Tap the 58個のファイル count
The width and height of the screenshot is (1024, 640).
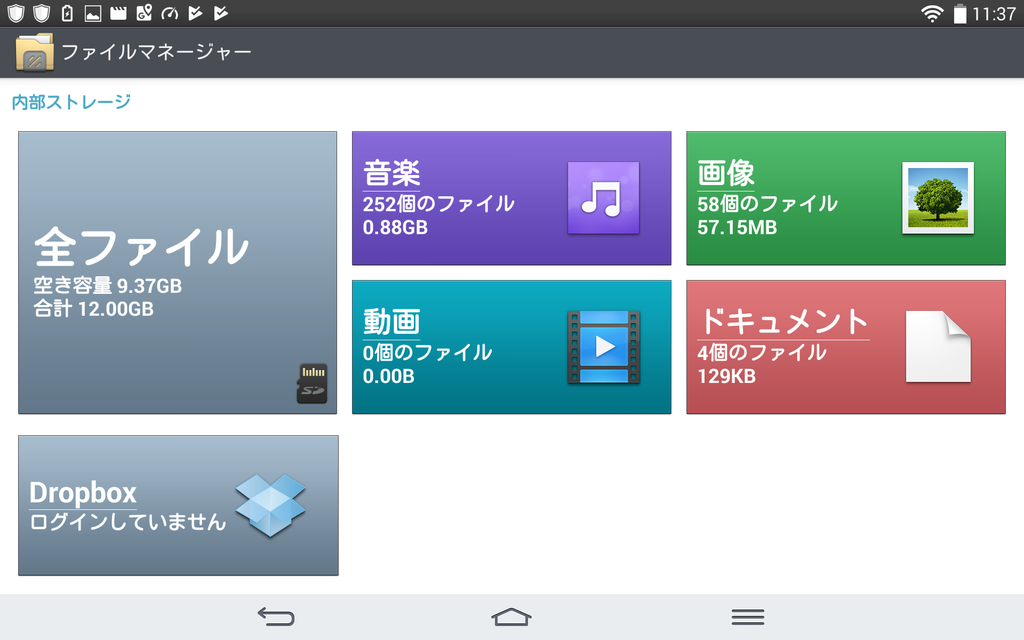pyautogui.click(x=767, y=204)
